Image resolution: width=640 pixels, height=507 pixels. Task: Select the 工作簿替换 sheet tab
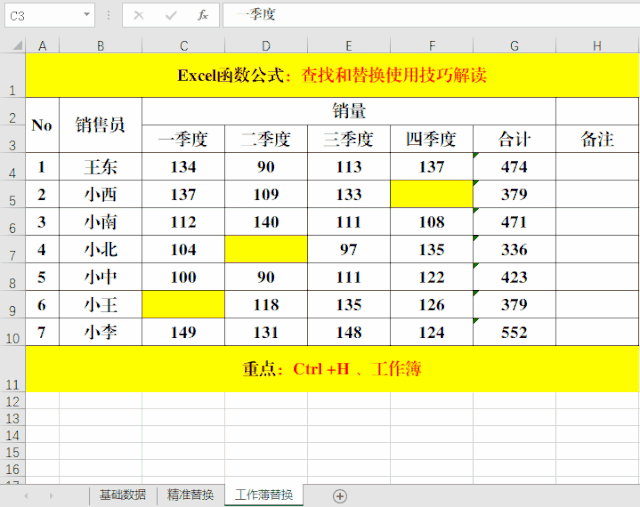coord(264,495)
